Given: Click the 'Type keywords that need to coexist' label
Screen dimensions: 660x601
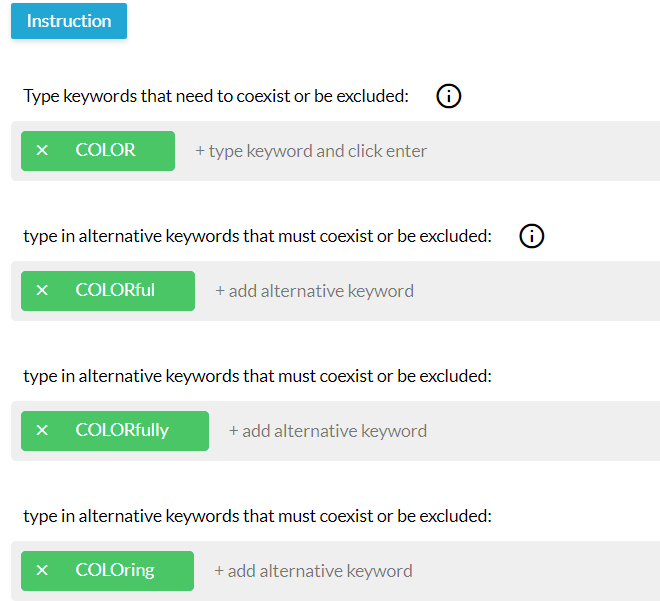Looking at the screenshot, I should [x=216, y=96].
